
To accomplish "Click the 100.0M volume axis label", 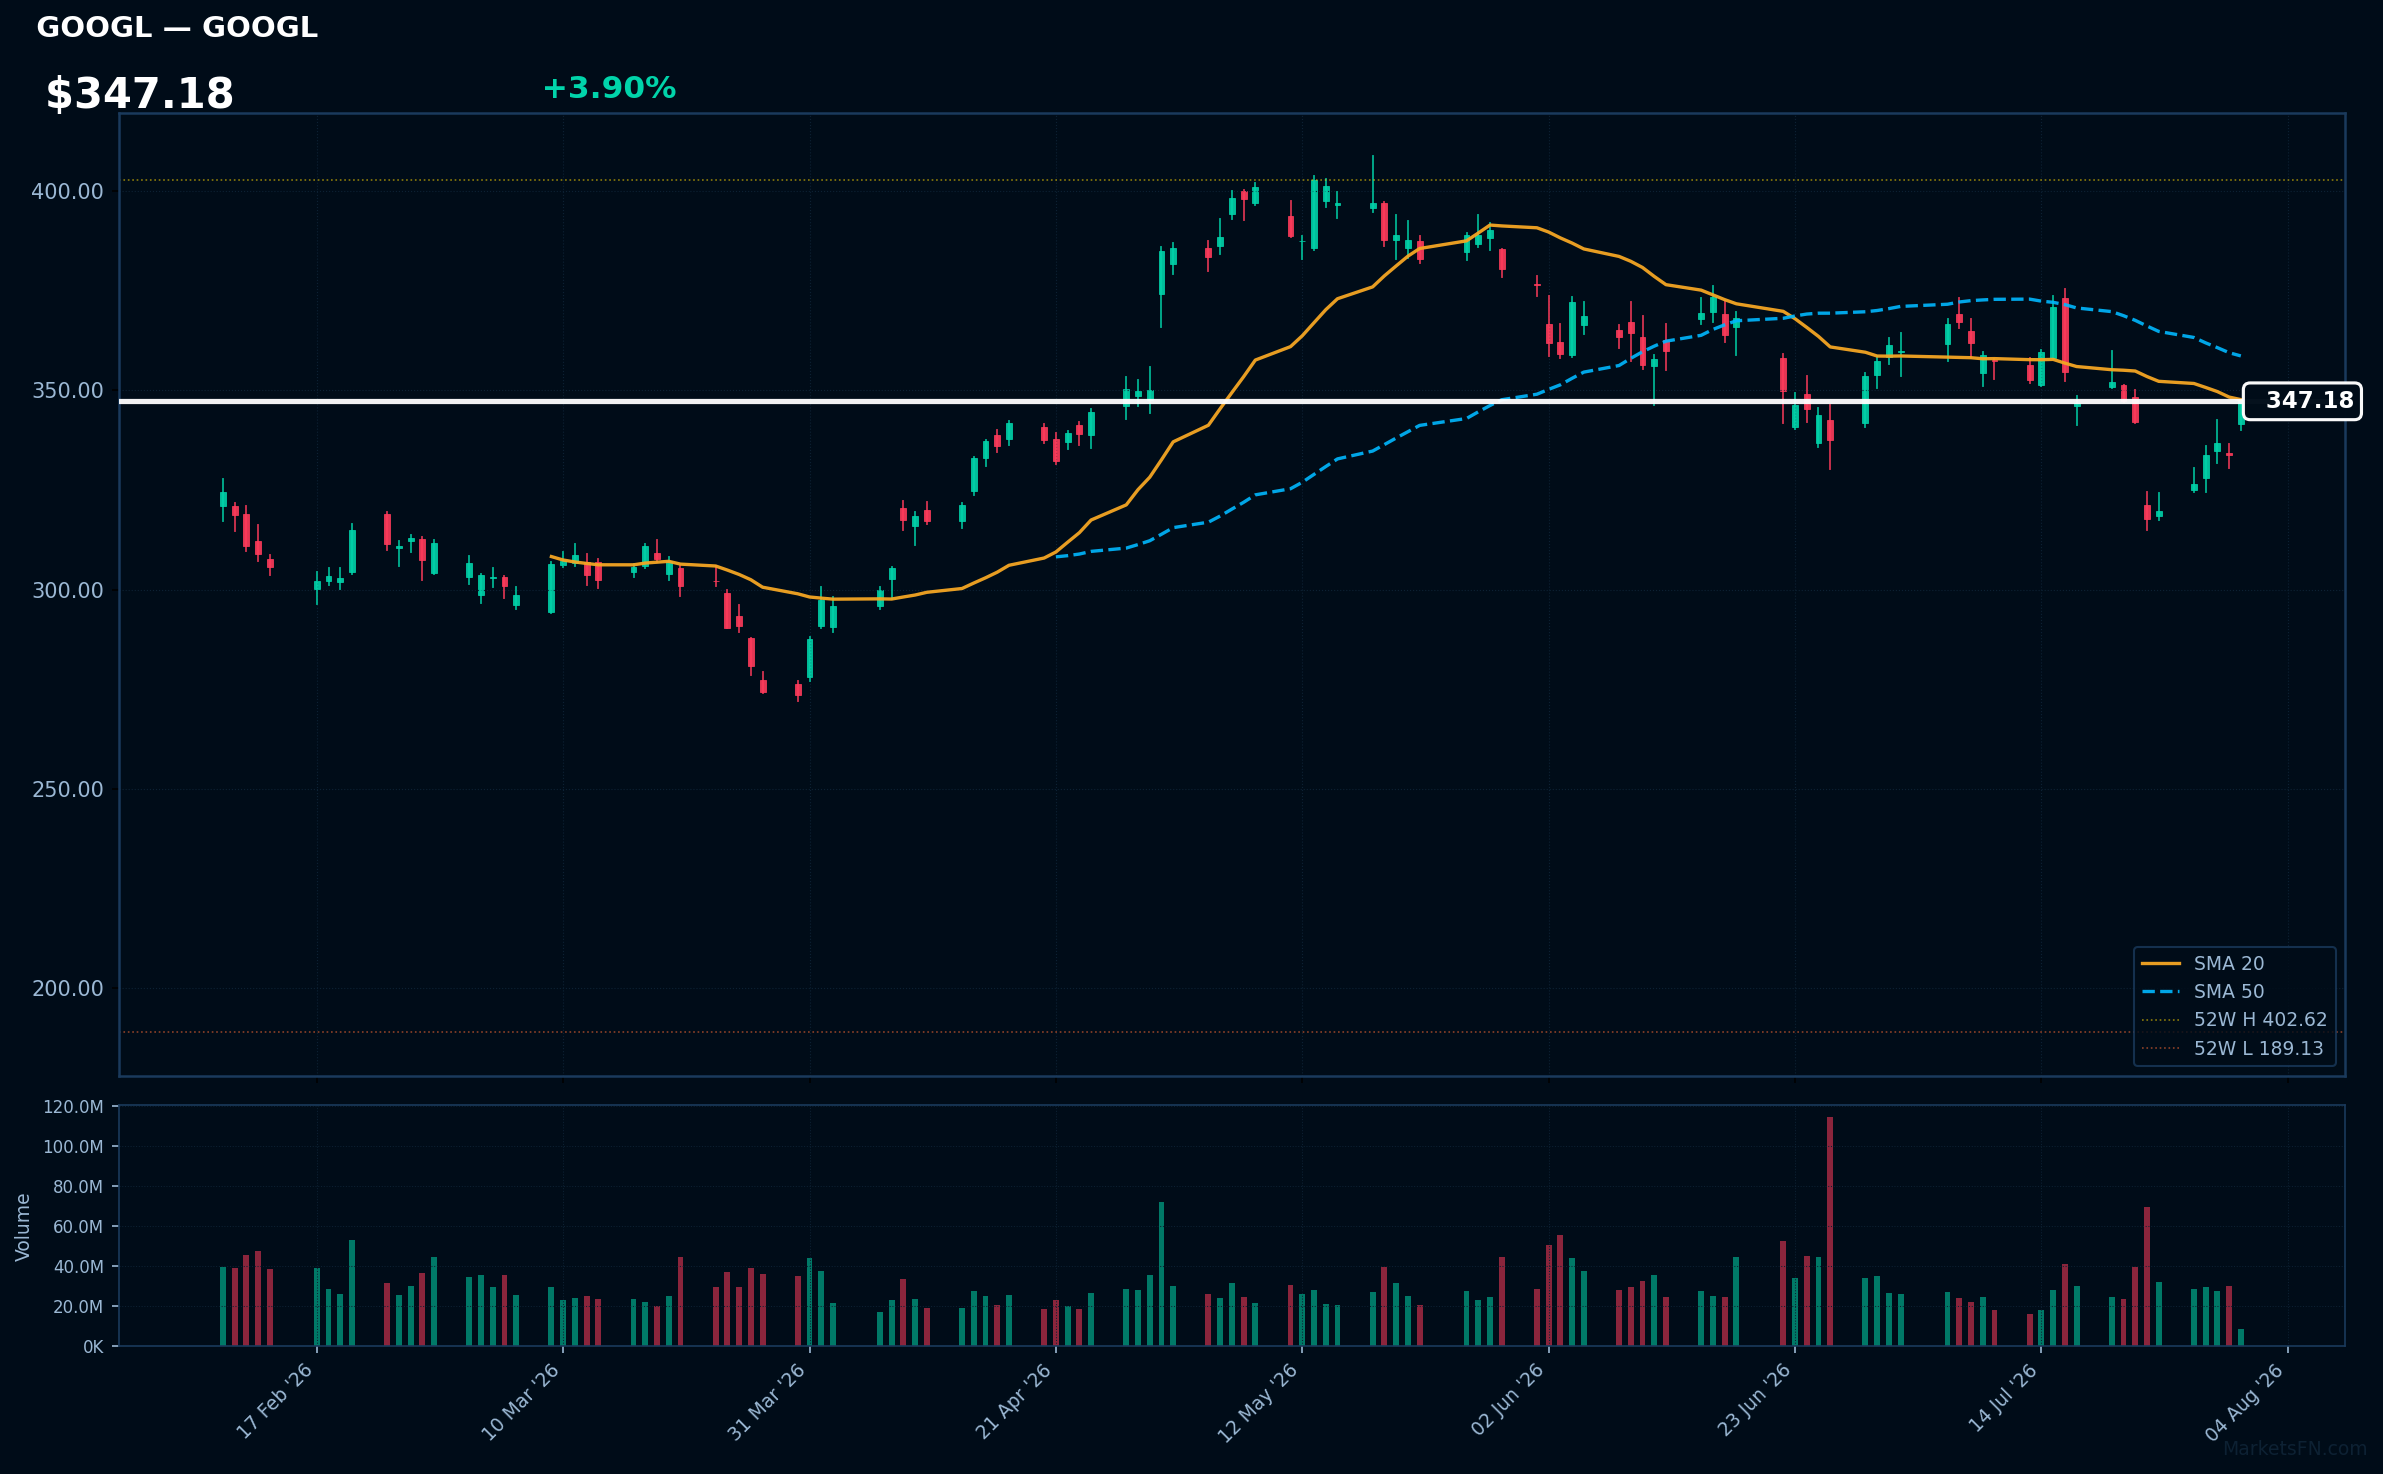I will [73, 1147].
